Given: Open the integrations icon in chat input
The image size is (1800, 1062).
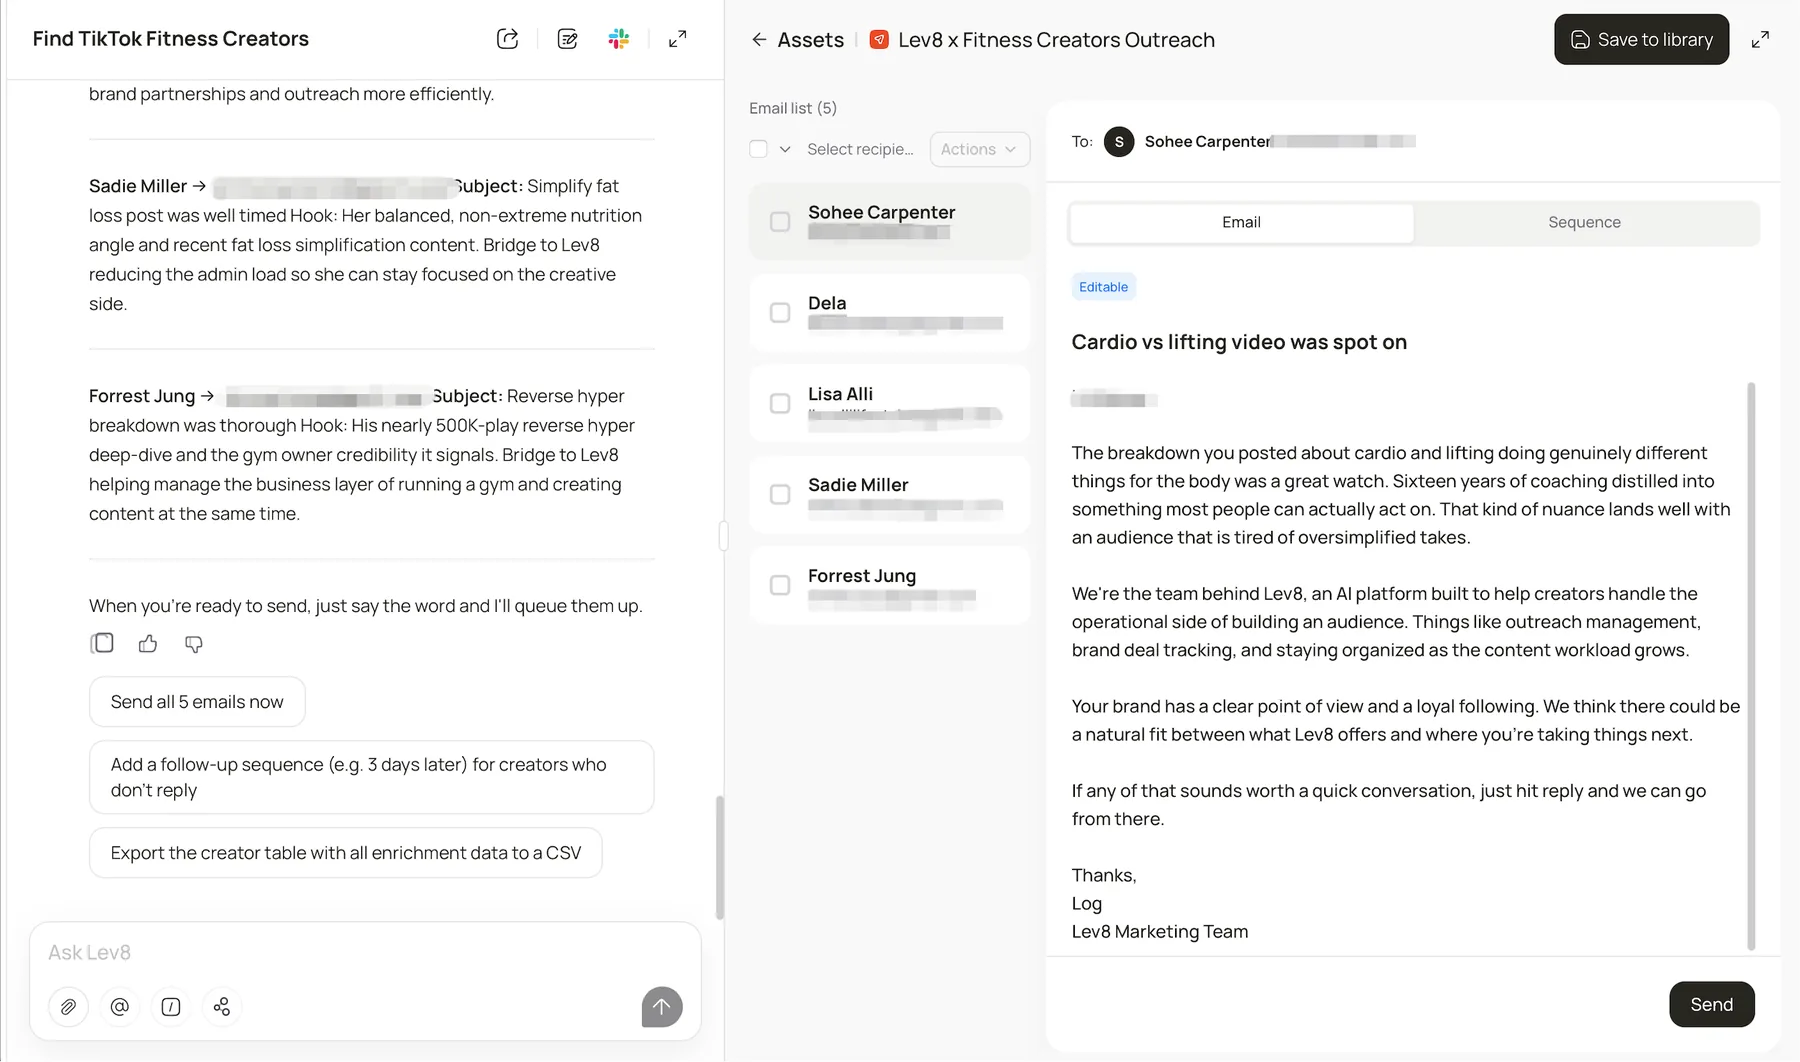Looking at the screenshot, I should point(222,1006).
